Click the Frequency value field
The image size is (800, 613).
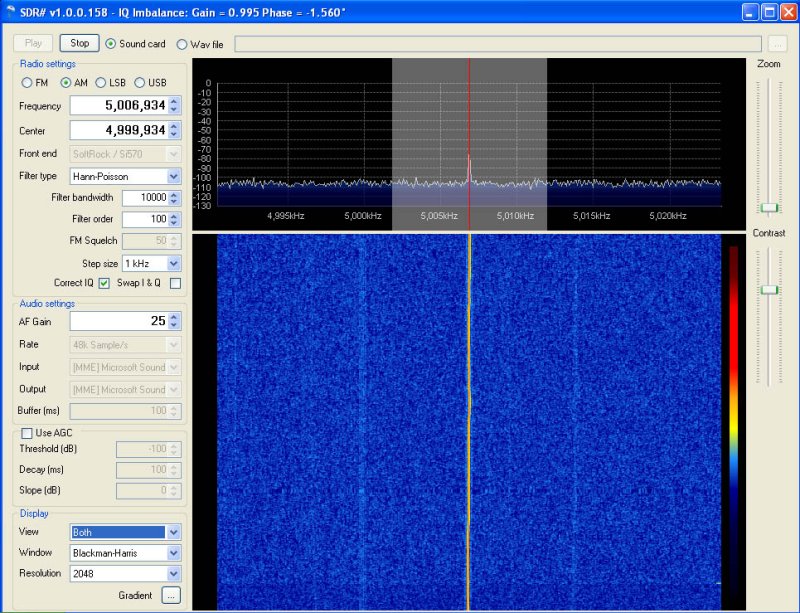119,105
